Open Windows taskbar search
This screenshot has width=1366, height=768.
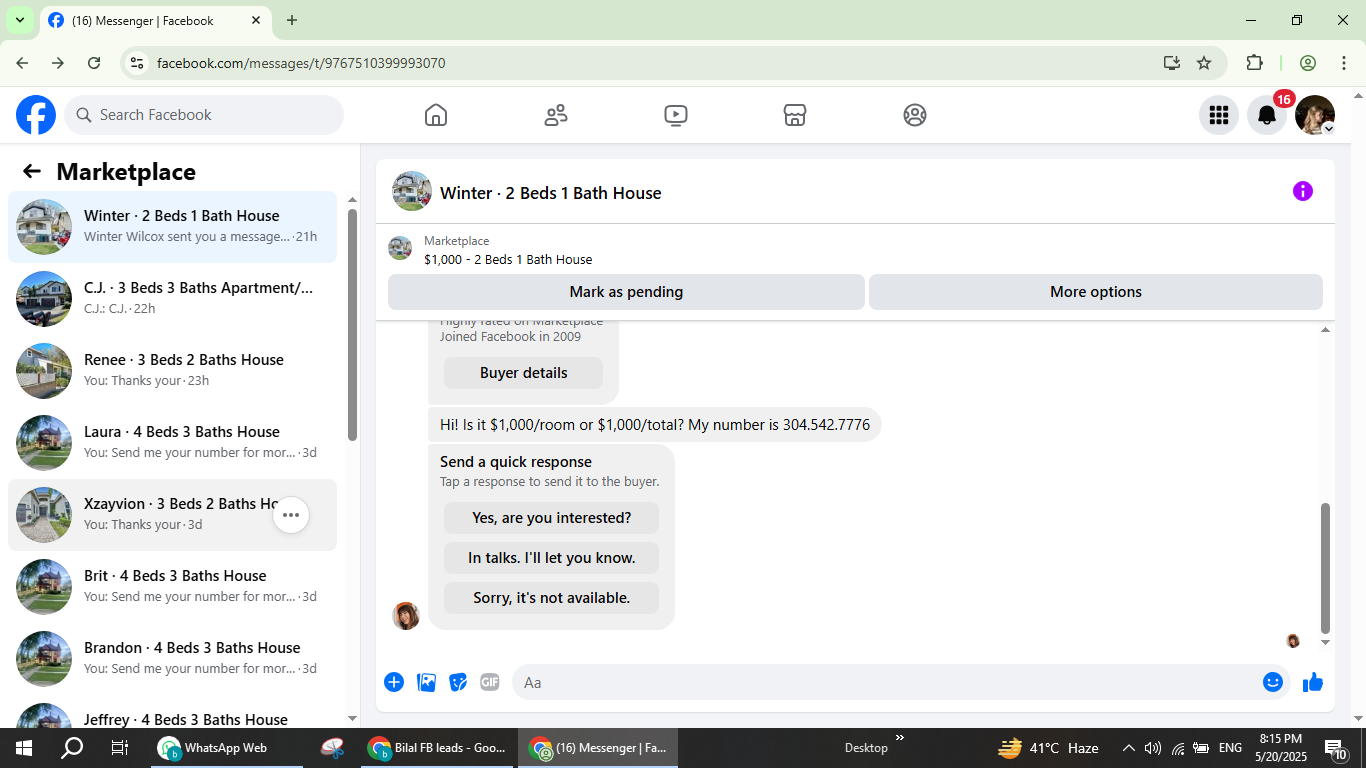[x=72, y=748]
